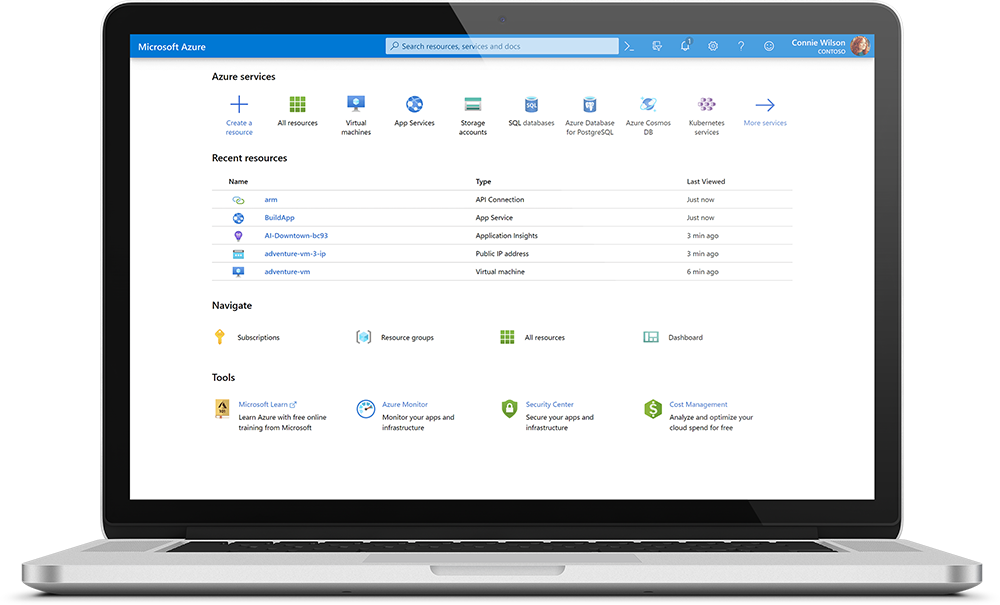Go to Subscriptions
Screen dimensions: 1000x605
pyautogui.click(x=258, y=337)
